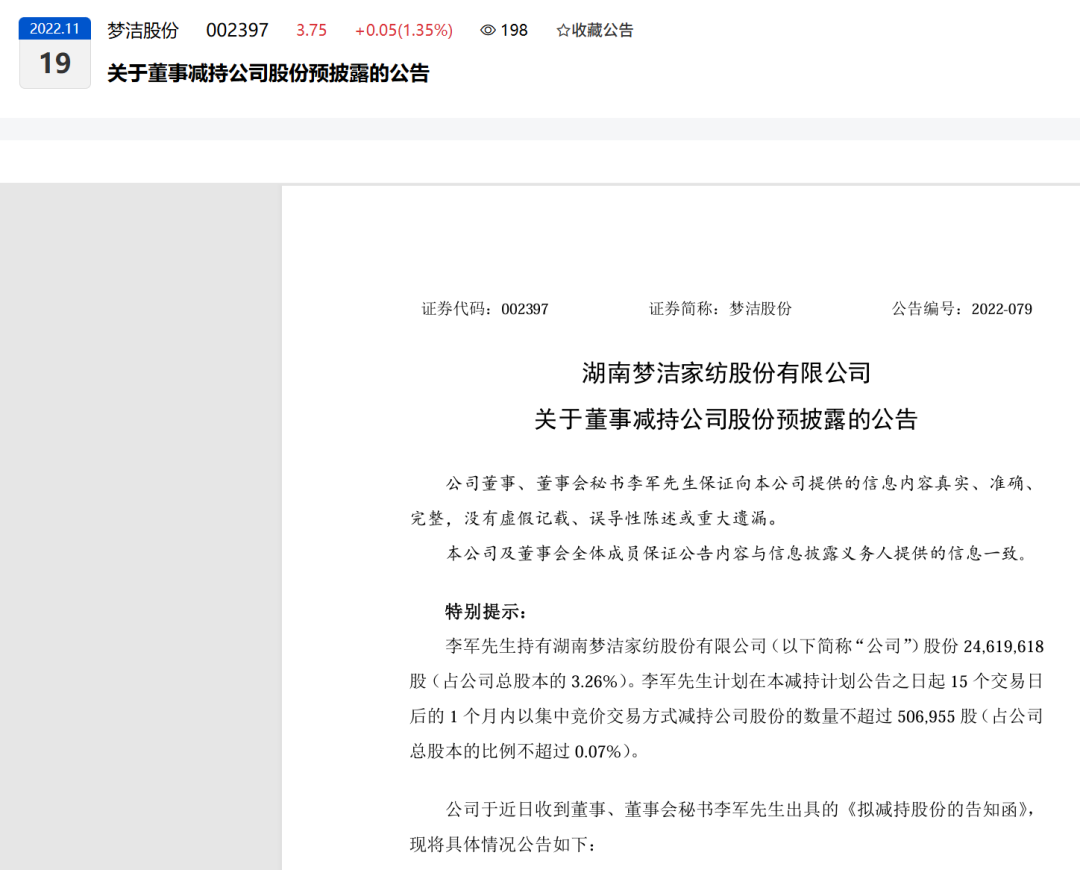1080x870 pixels.
Task: Click the percentage 3.26% in the text
Action: (596, 681)
